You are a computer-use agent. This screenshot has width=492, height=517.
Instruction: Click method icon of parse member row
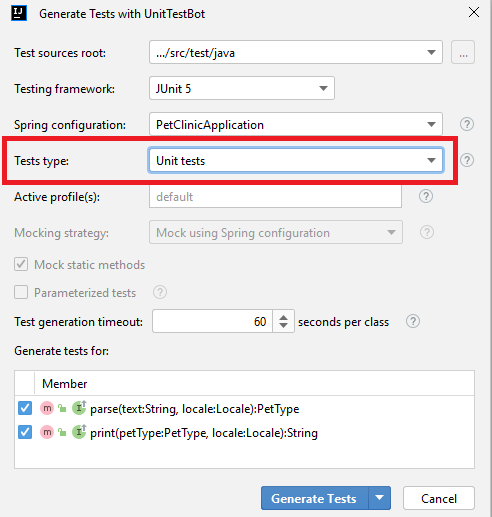point(47,408)
